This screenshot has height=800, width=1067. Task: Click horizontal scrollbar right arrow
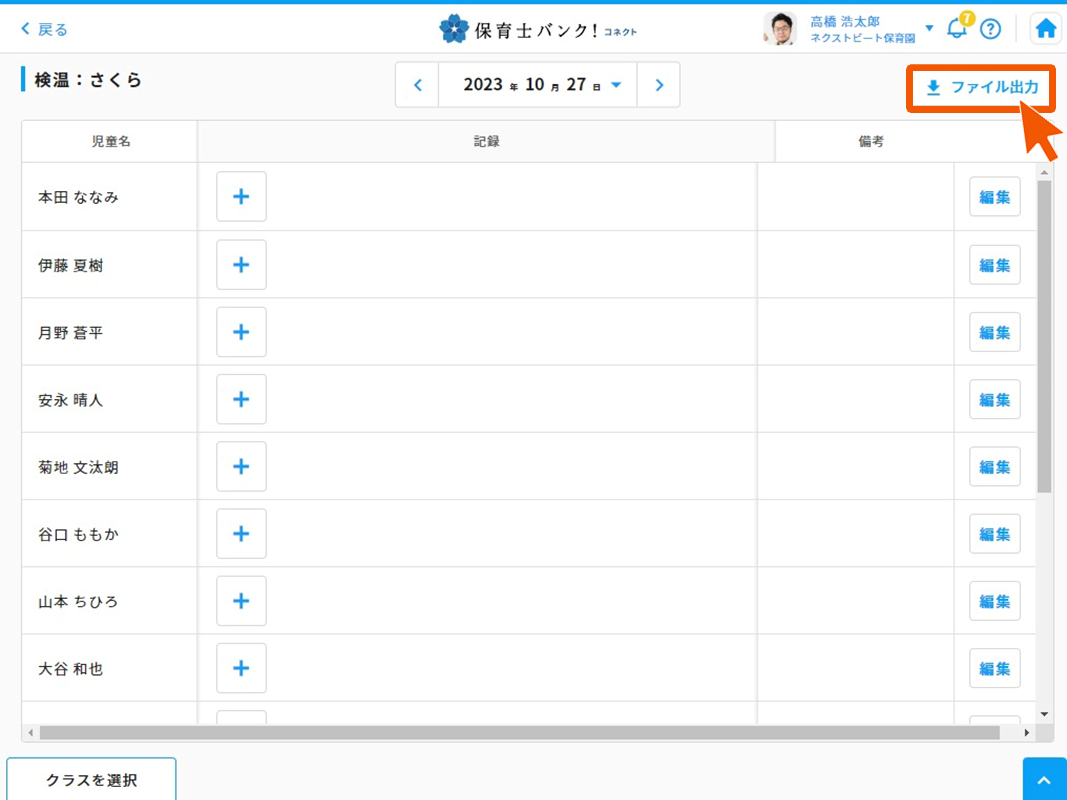click(1027, 733)
